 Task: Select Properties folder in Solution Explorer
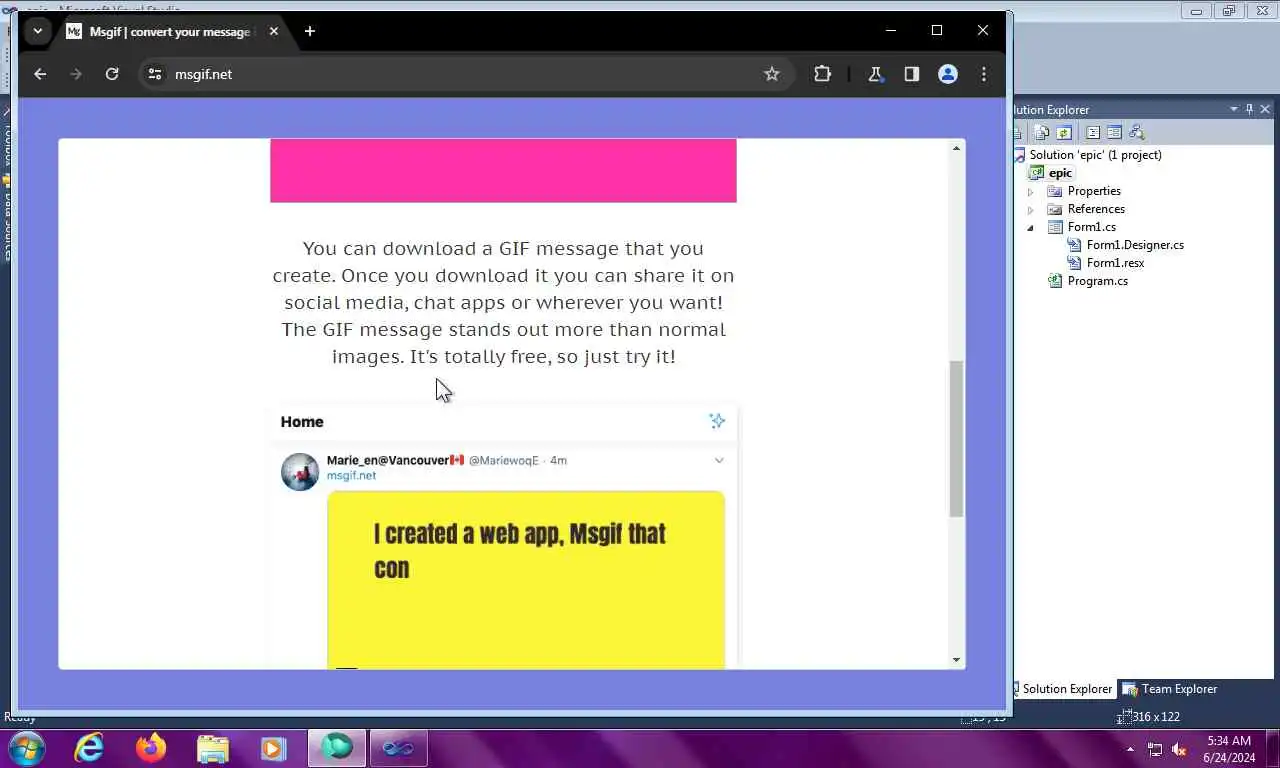coord(1094,191)
